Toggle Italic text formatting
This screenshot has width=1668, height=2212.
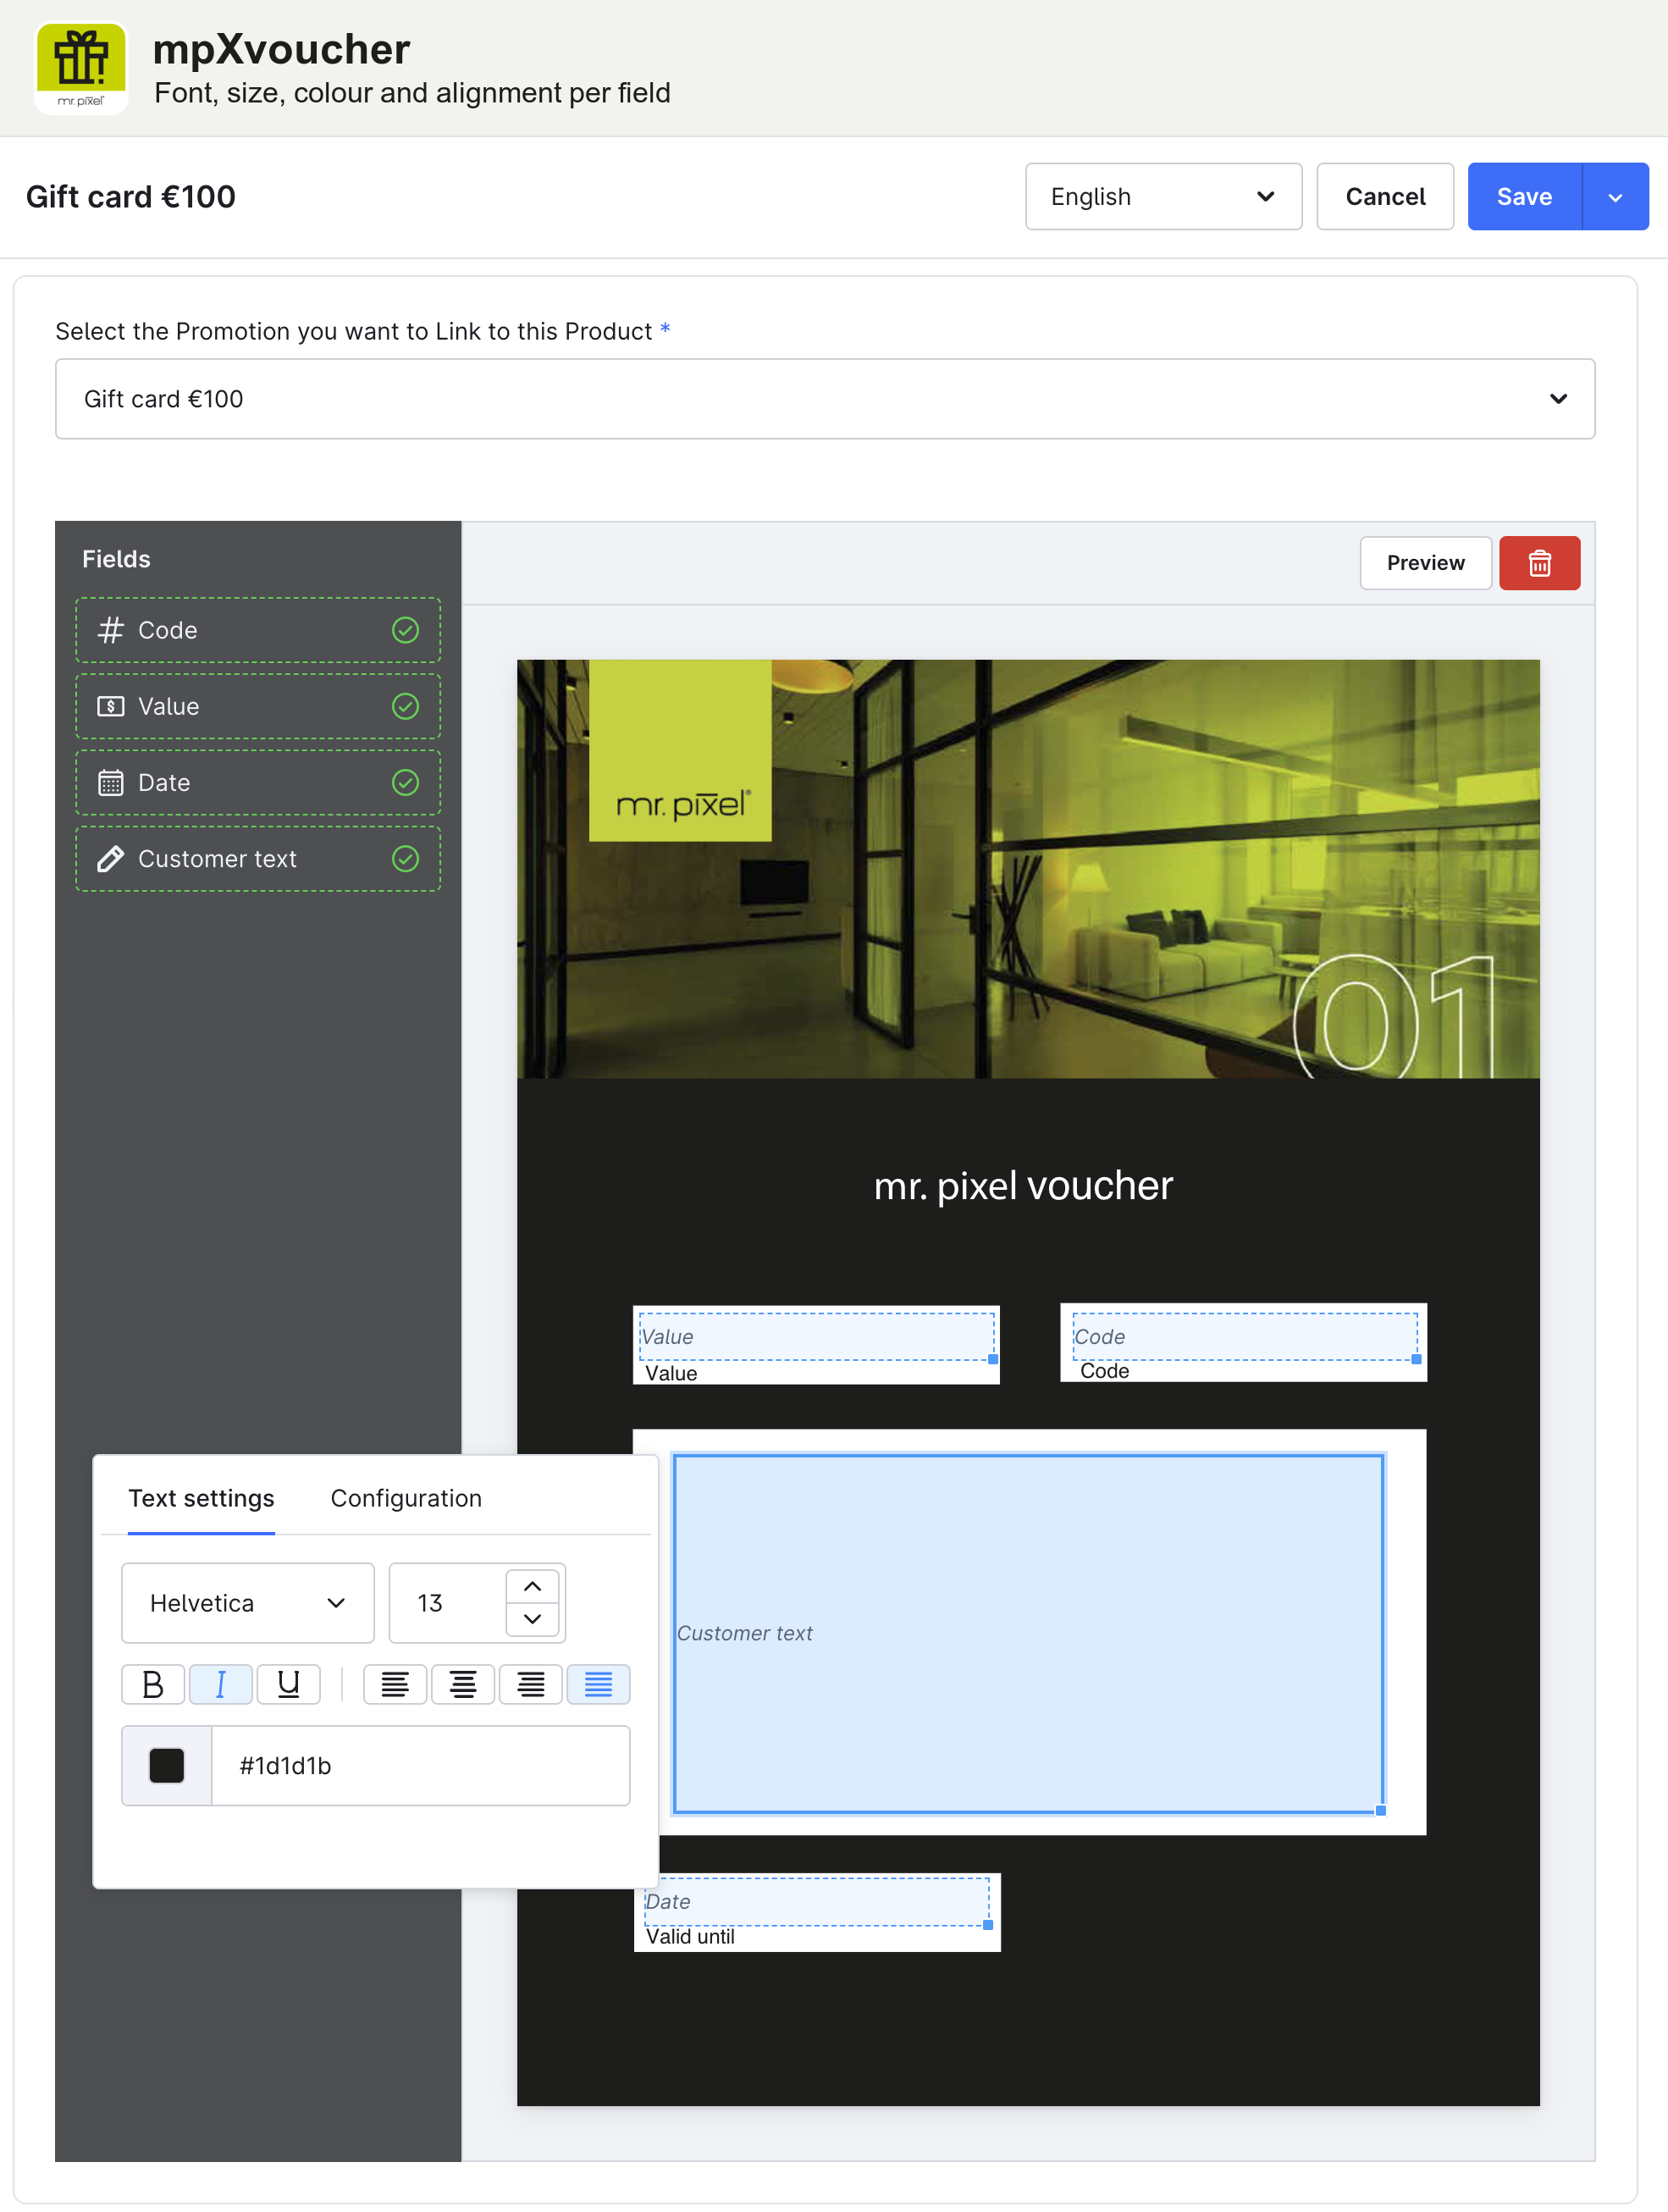coord(220,1684)
